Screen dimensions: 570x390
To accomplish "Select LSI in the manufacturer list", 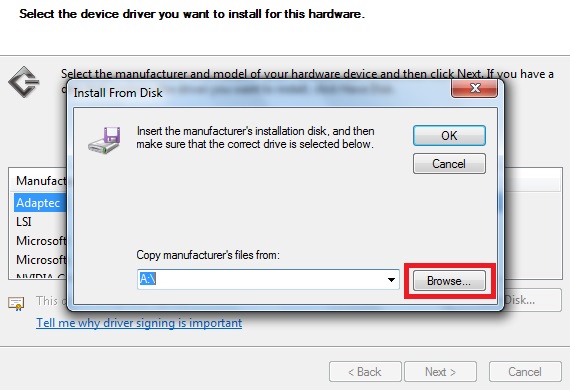I will pos(24,222).
